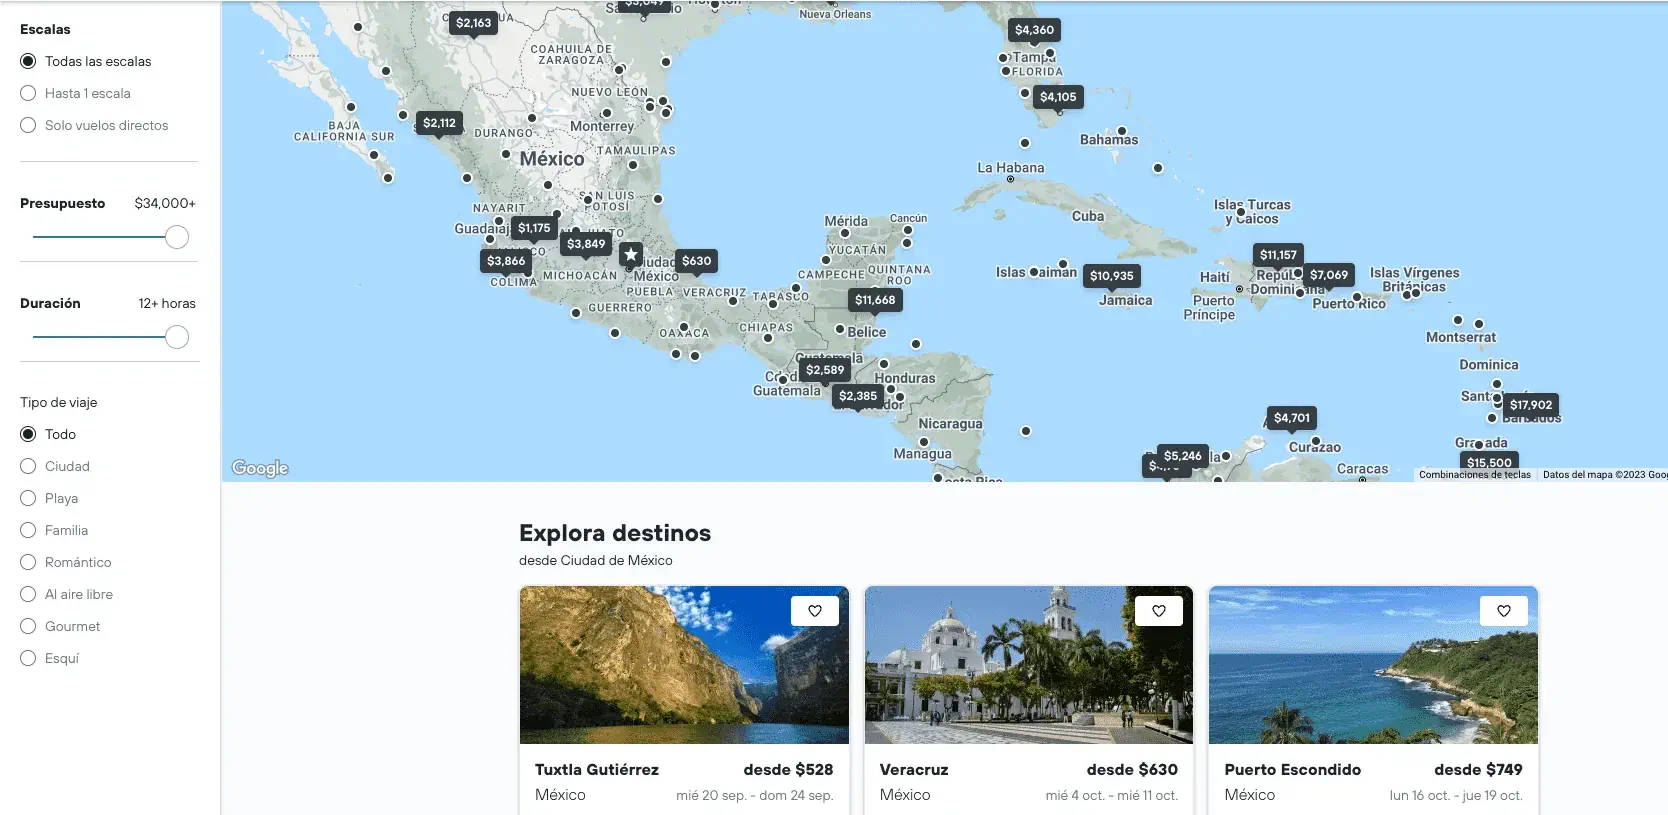Click the Duración slider handle

177,337
